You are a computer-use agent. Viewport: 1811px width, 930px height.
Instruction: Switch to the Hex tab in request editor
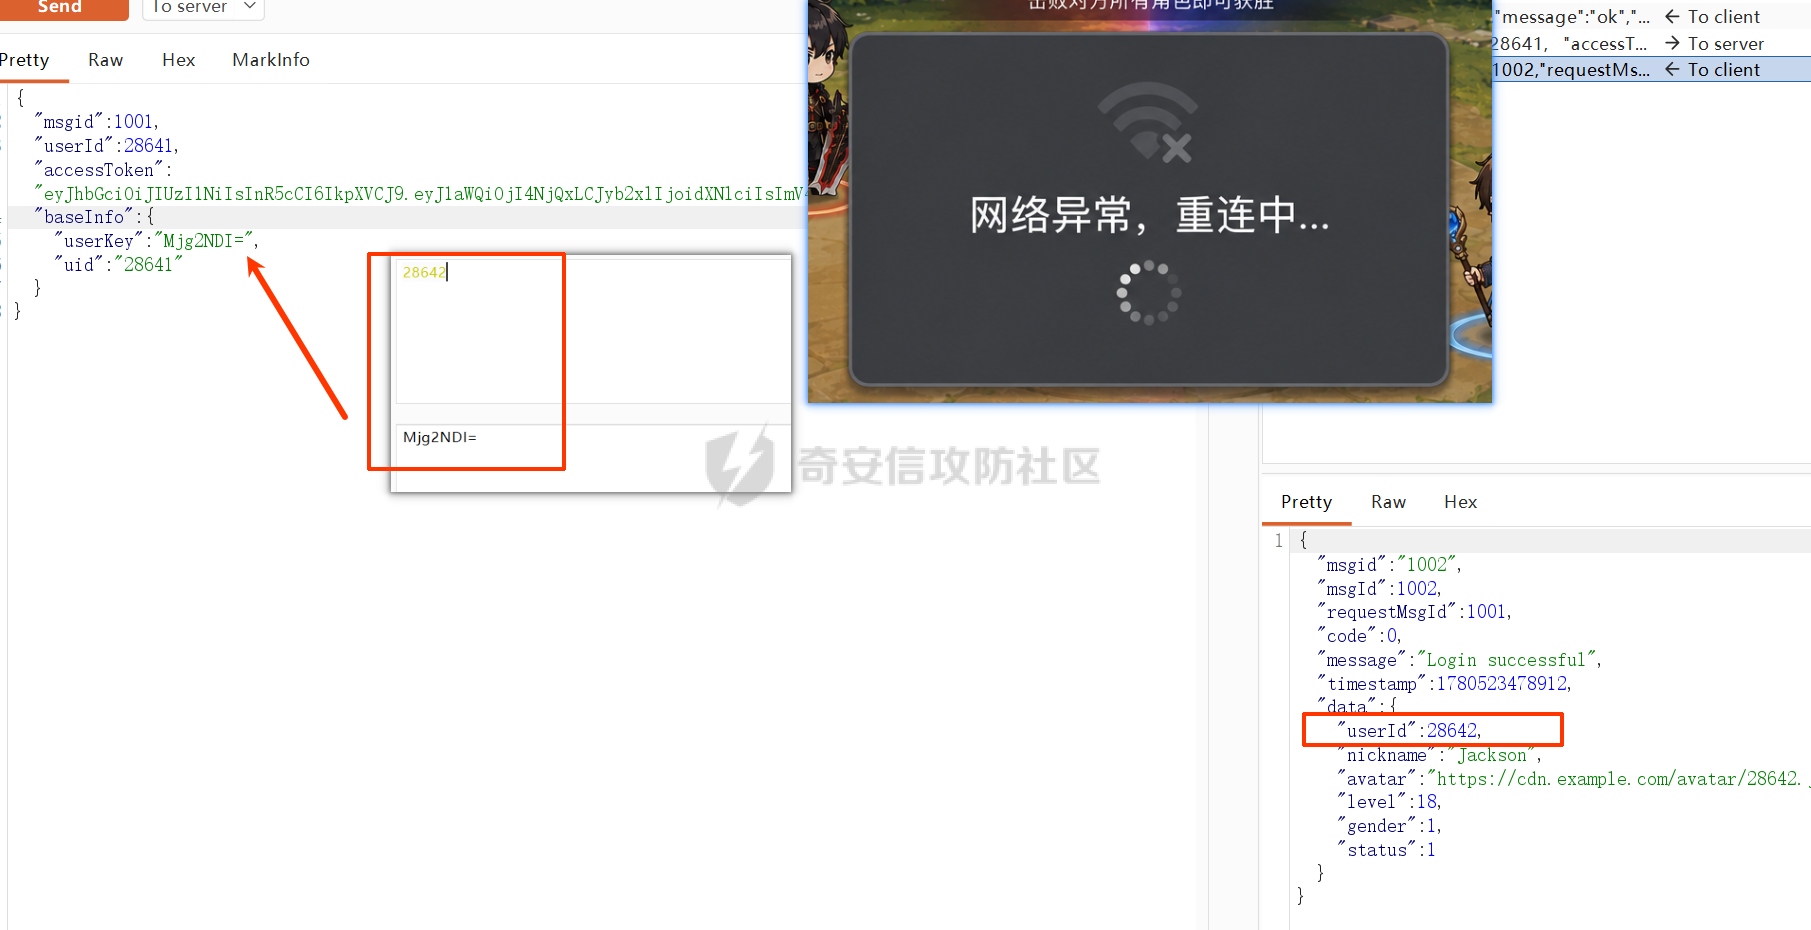pos(178,60)
